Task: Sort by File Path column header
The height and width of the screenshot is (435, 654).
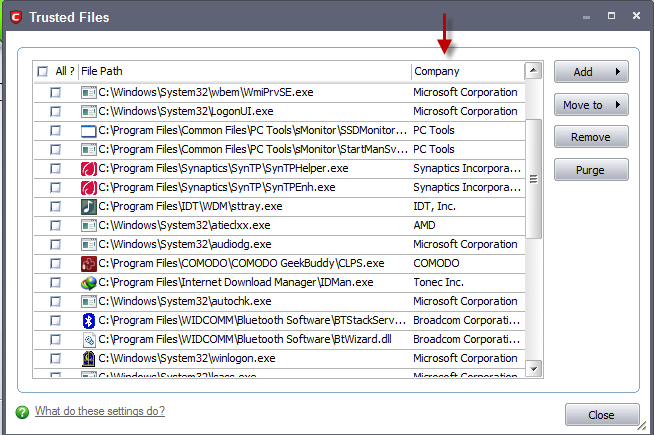Action: pos(244,71)
